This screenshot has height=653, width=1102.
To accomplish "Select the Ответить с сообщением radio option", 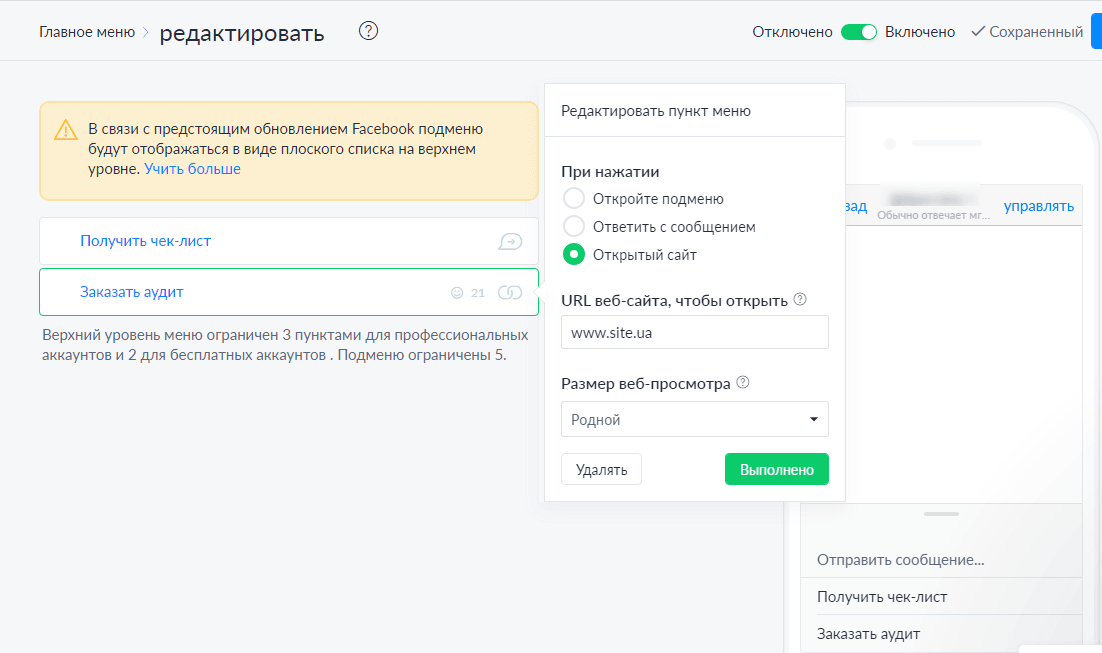I will pos(574,226).
